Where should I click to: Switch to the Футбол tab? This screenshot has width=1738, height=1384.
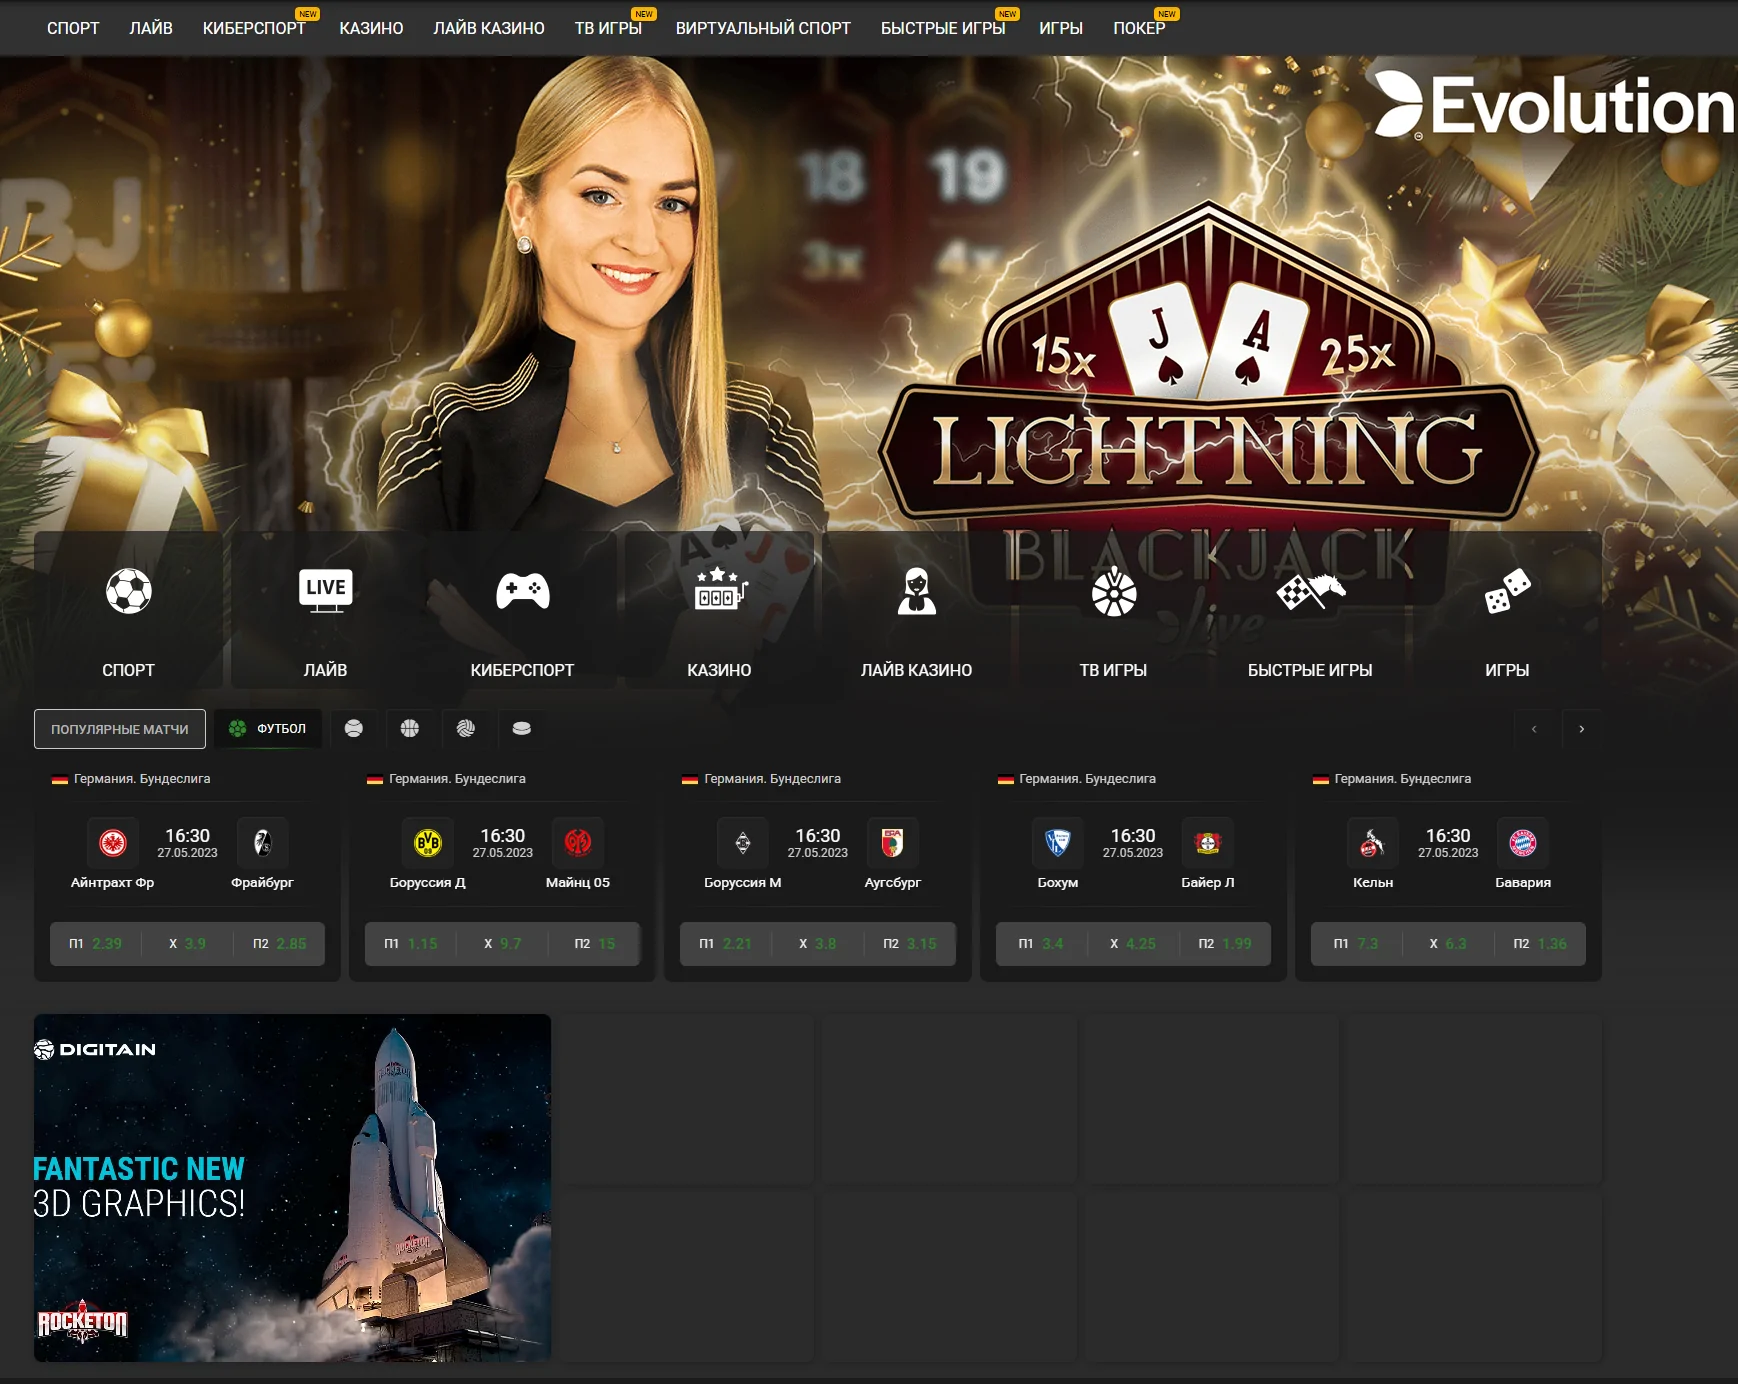268,729
